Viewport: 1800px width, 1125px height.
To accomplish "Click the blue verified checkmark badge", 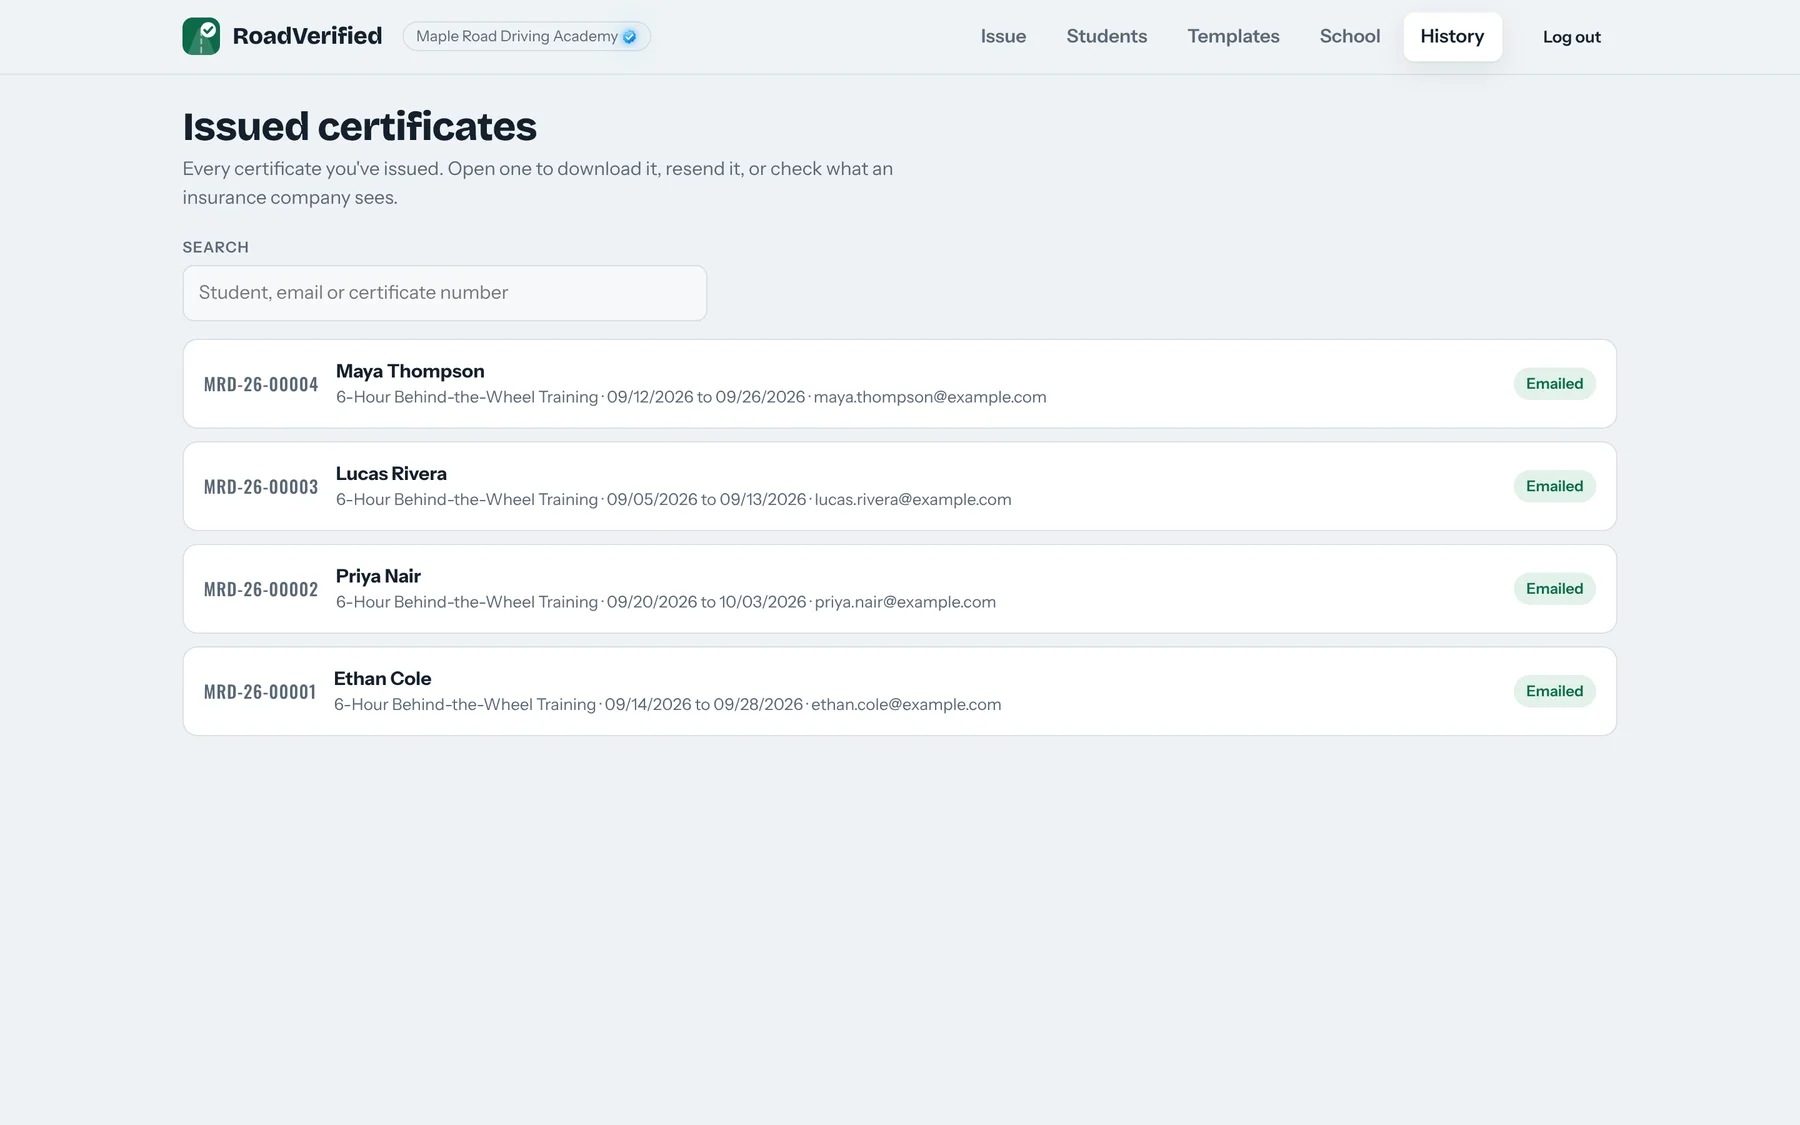I will (x=629, y=37).
